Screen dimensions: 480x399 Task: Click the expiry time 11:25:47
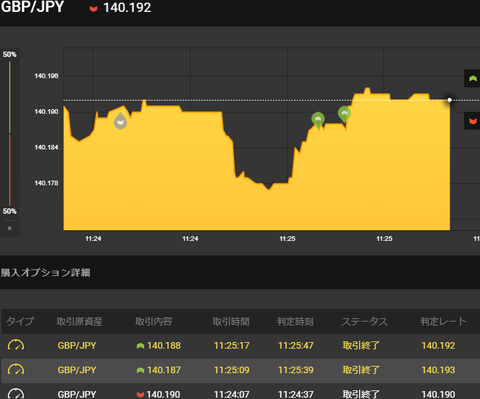(x=296, y=346)
